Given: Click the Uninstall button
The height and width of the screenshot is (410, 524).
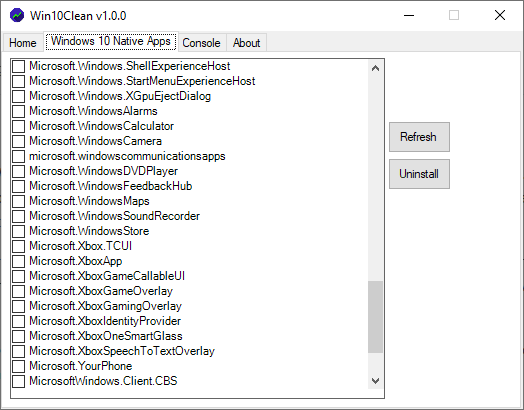Looking at the screenshot, I should pos(419,174).
